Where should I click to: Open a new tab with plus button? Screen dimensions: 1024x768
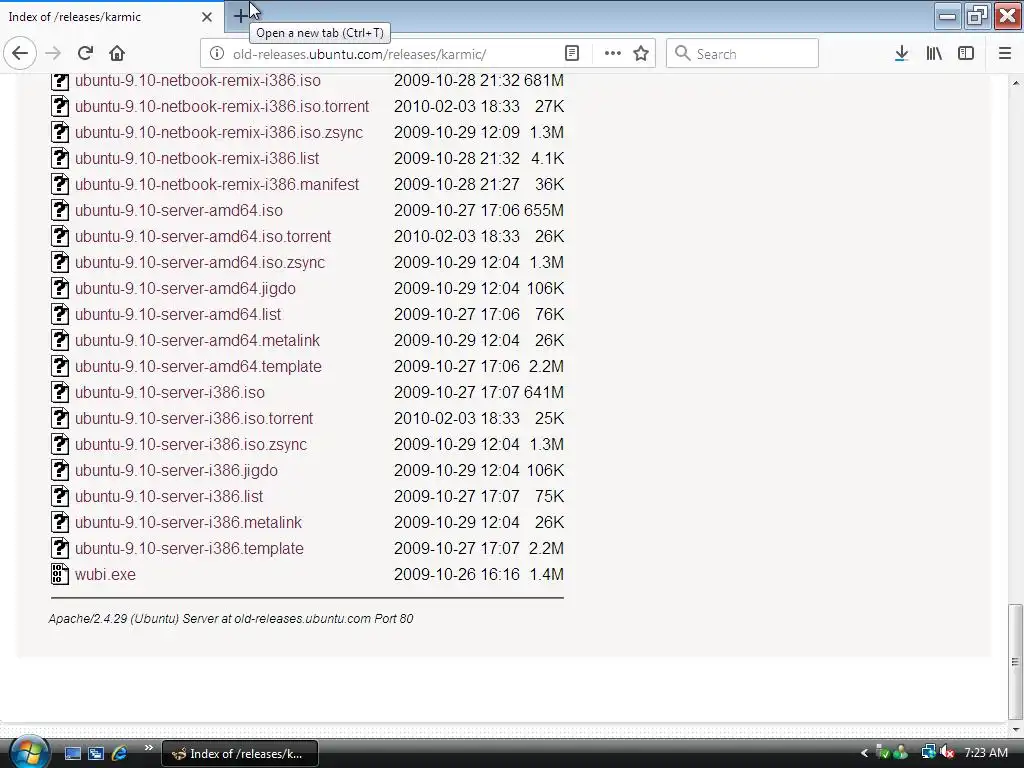(x=240, y=16)
